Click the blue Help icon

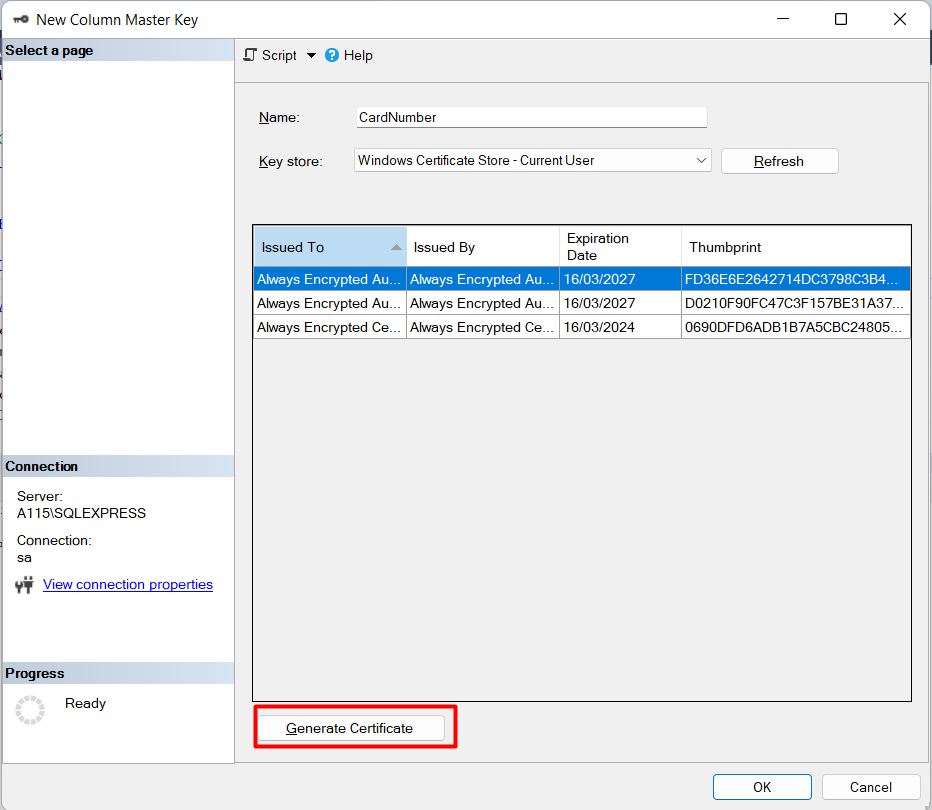click(332, 56)
